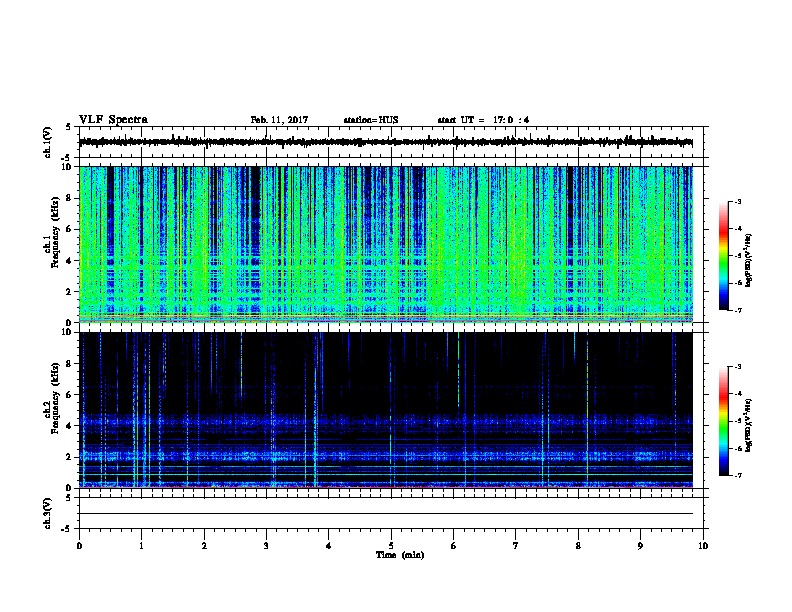Click time axis tick label "0"

[x=79, y=546]
